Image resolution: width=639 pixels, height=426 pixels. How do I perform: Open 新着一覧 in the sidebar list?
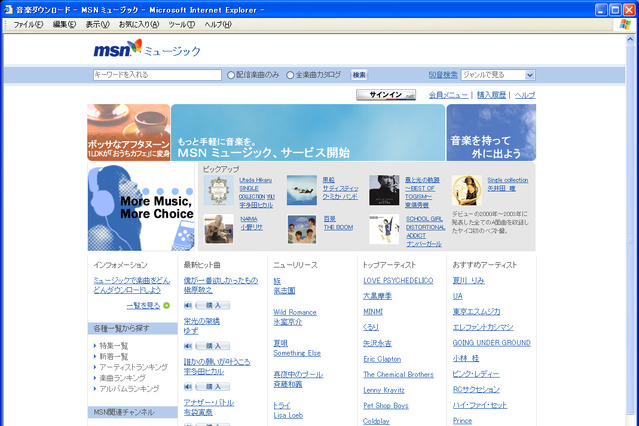pyautogui.click(x=114, y=356)
